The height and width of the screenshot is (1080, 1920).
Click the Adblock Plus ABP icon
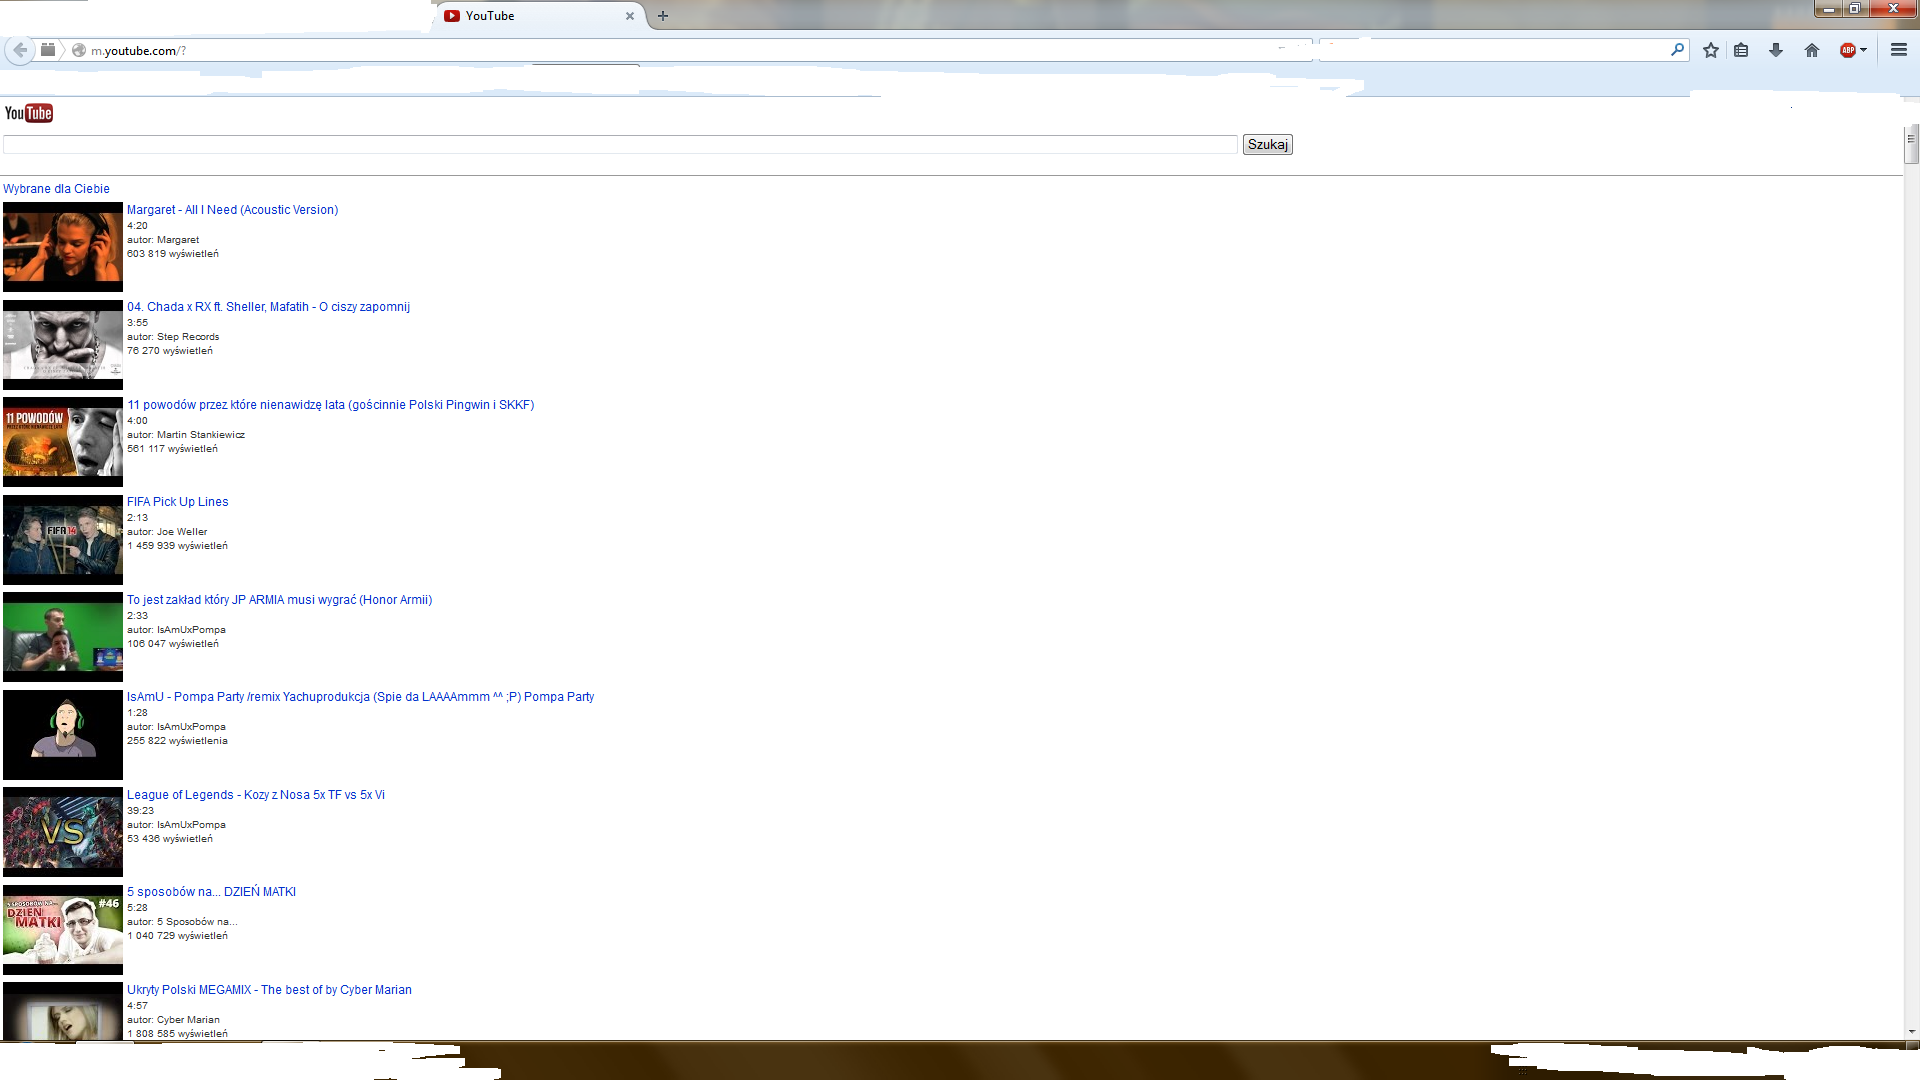[1848, 50]
